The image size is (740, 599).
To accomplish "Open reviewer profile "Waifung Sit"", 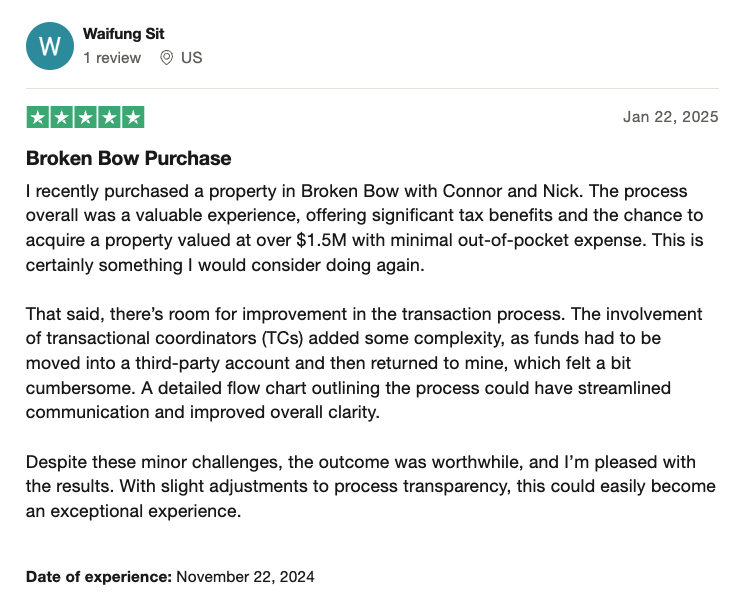I will 124,34.
